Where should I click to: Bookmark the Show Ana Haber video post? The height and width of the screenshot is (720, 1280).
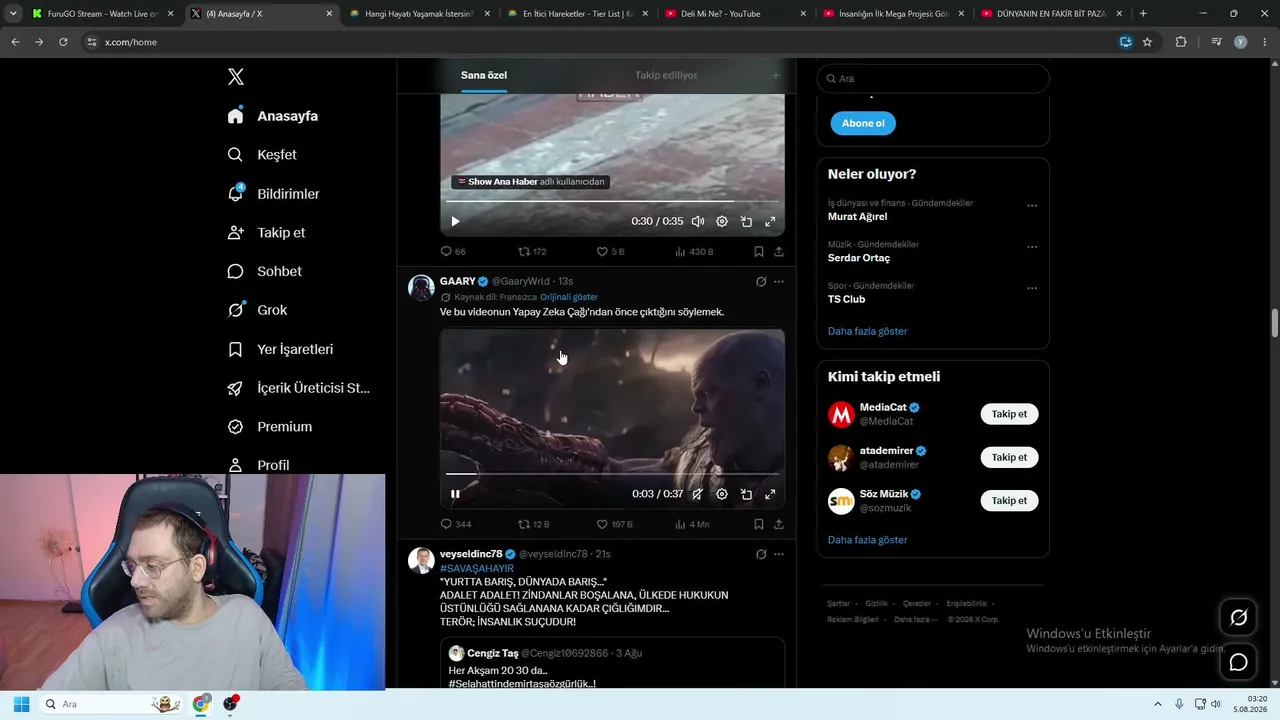(759, 252)
